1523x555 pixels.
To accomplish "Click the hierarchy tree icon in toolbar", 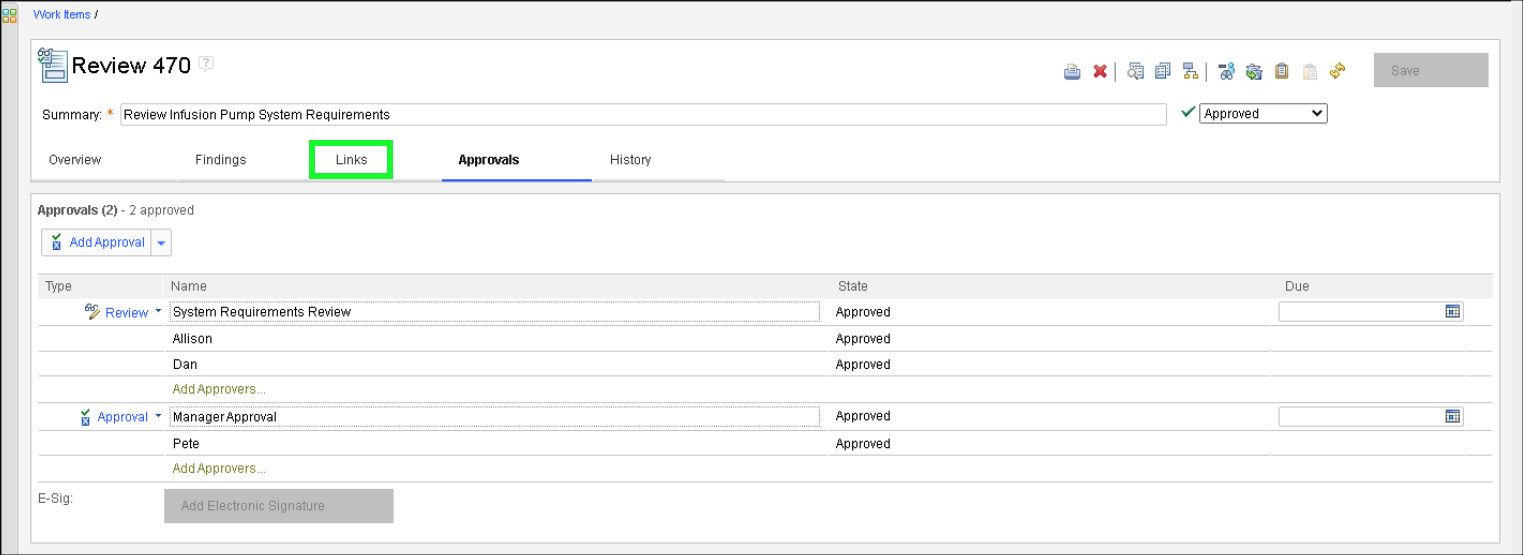I will coord(1190,71).
